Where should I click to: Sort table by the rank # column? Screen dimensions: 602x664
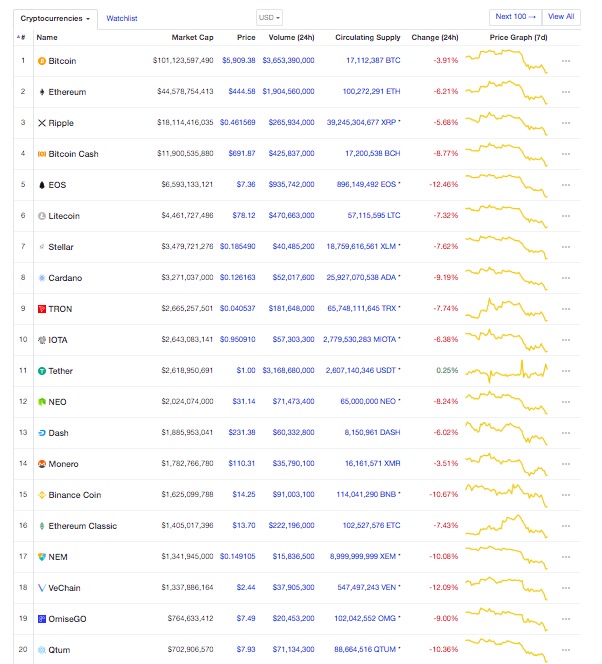[21, 37]
